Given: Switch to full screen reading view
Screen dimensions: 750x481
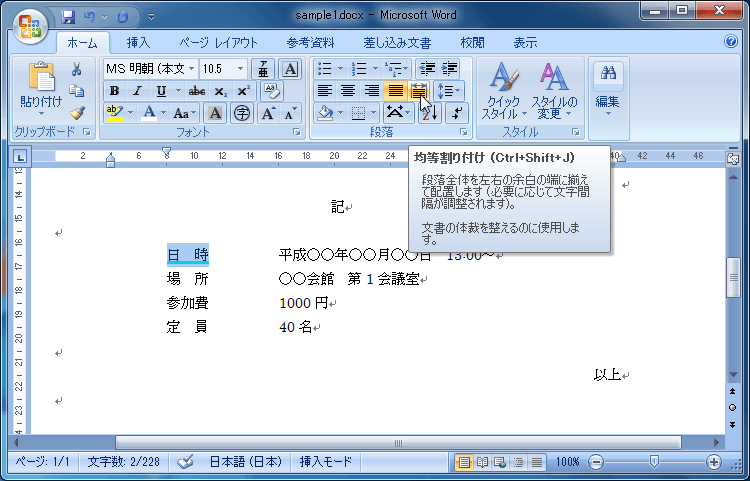Looking at the screenshot, I should (482, 462).
